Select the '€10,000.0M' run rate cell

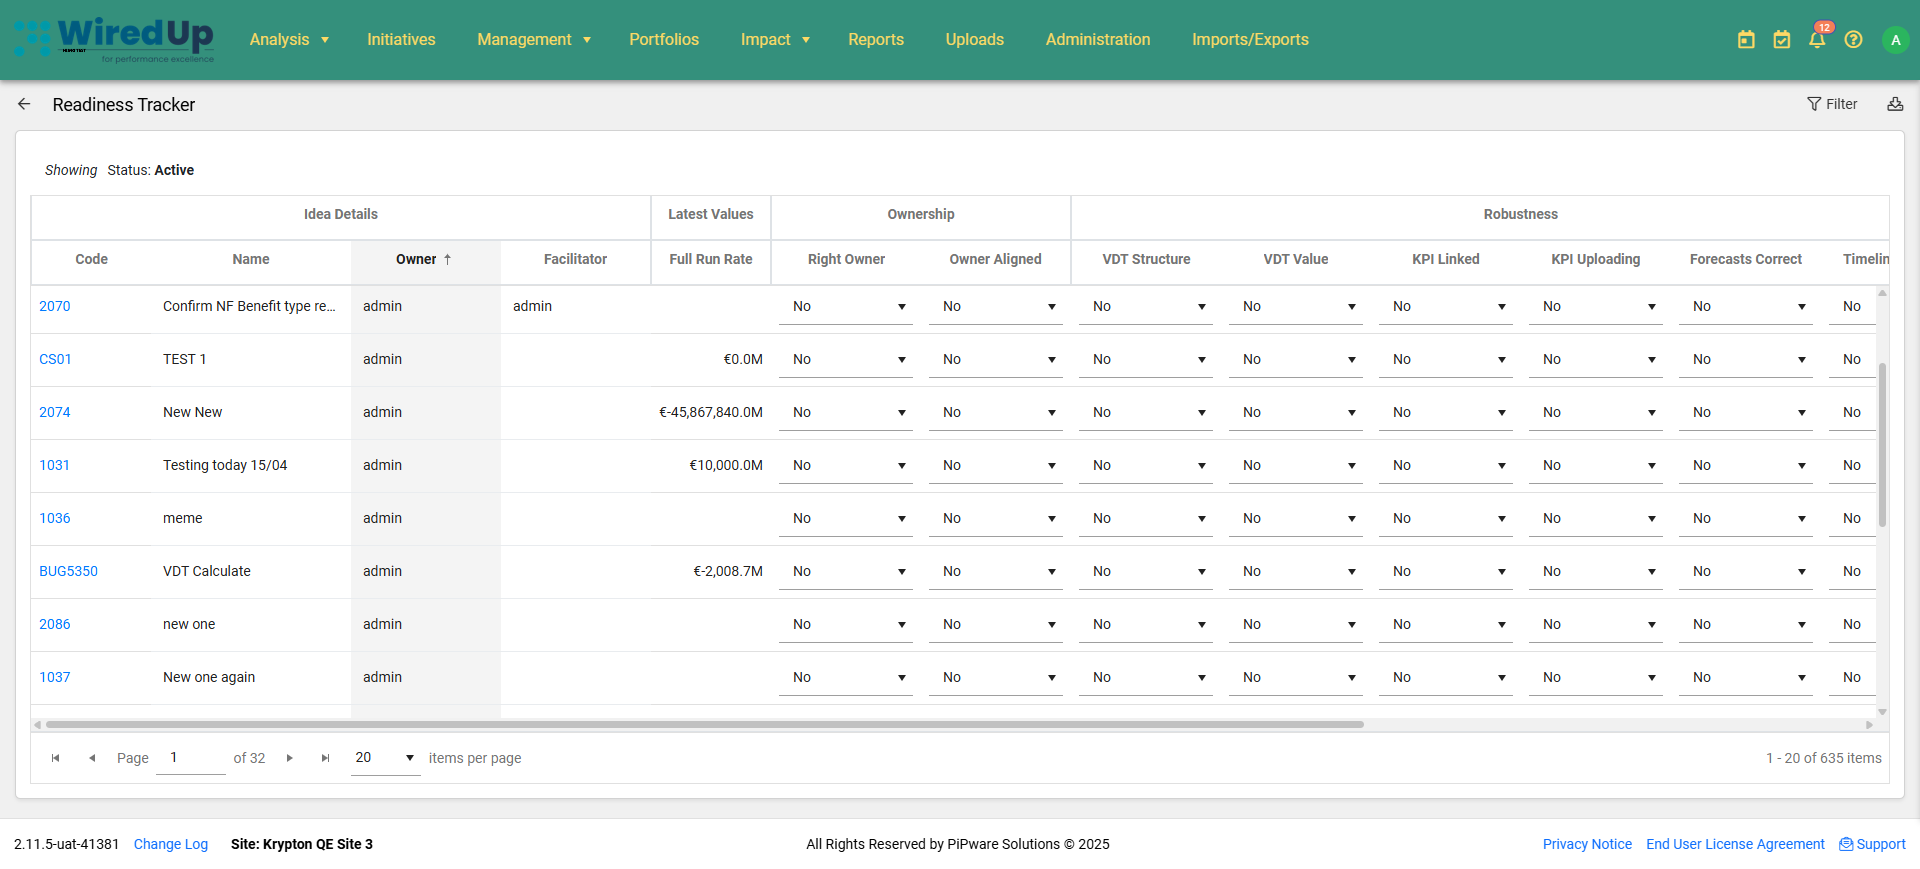tap(711, 465)
